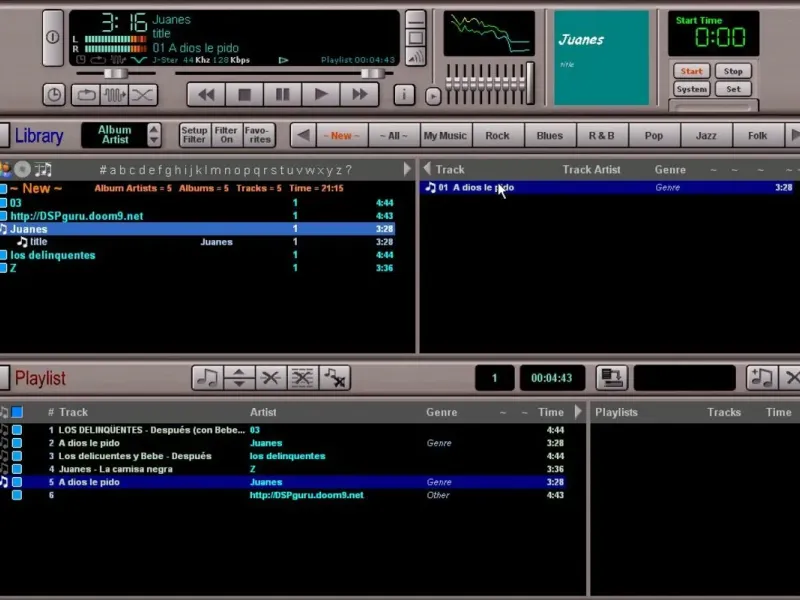Click the tall info button beside the player display
800x600 pixels.
pyautogui.click(x=53, y=37)
